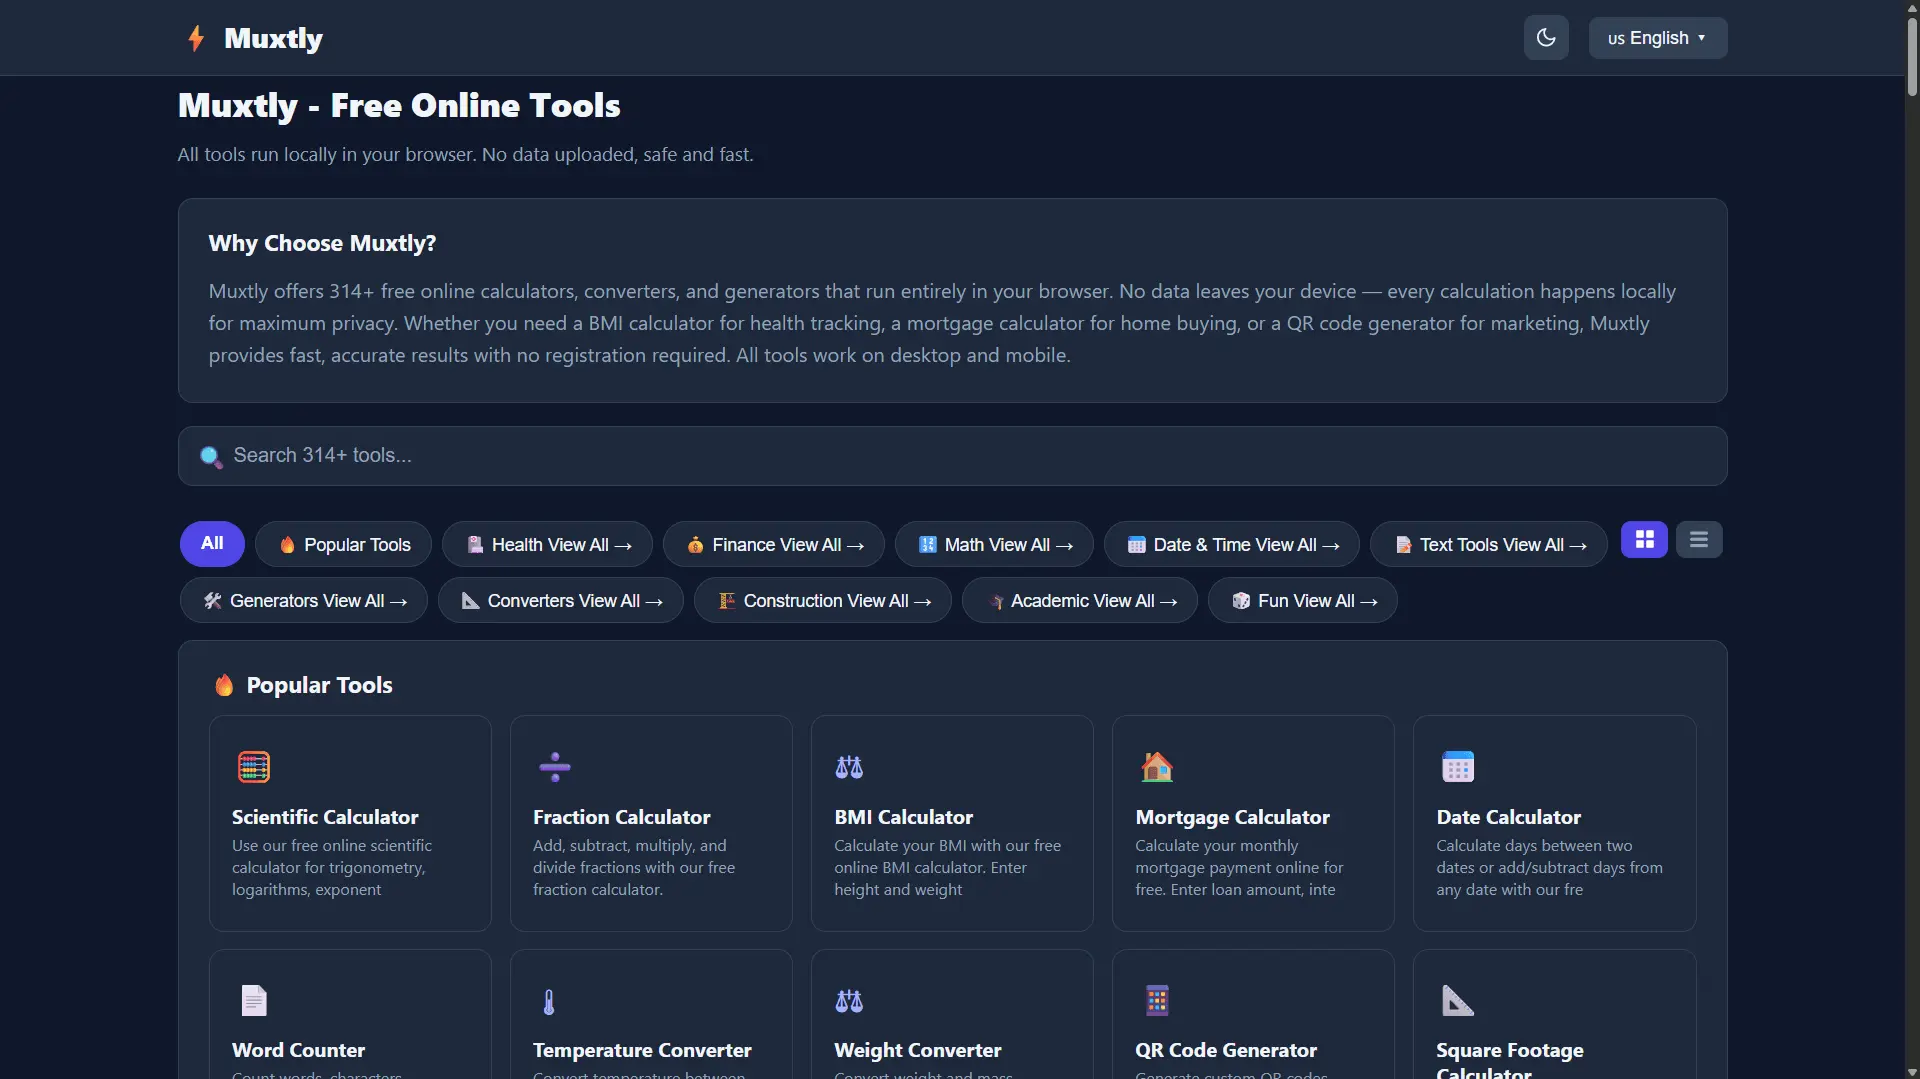This screenshot has height=1079, width=1920.
Task: Click the Square Footage ruler icon
Action: [x=1458, y=1001]
